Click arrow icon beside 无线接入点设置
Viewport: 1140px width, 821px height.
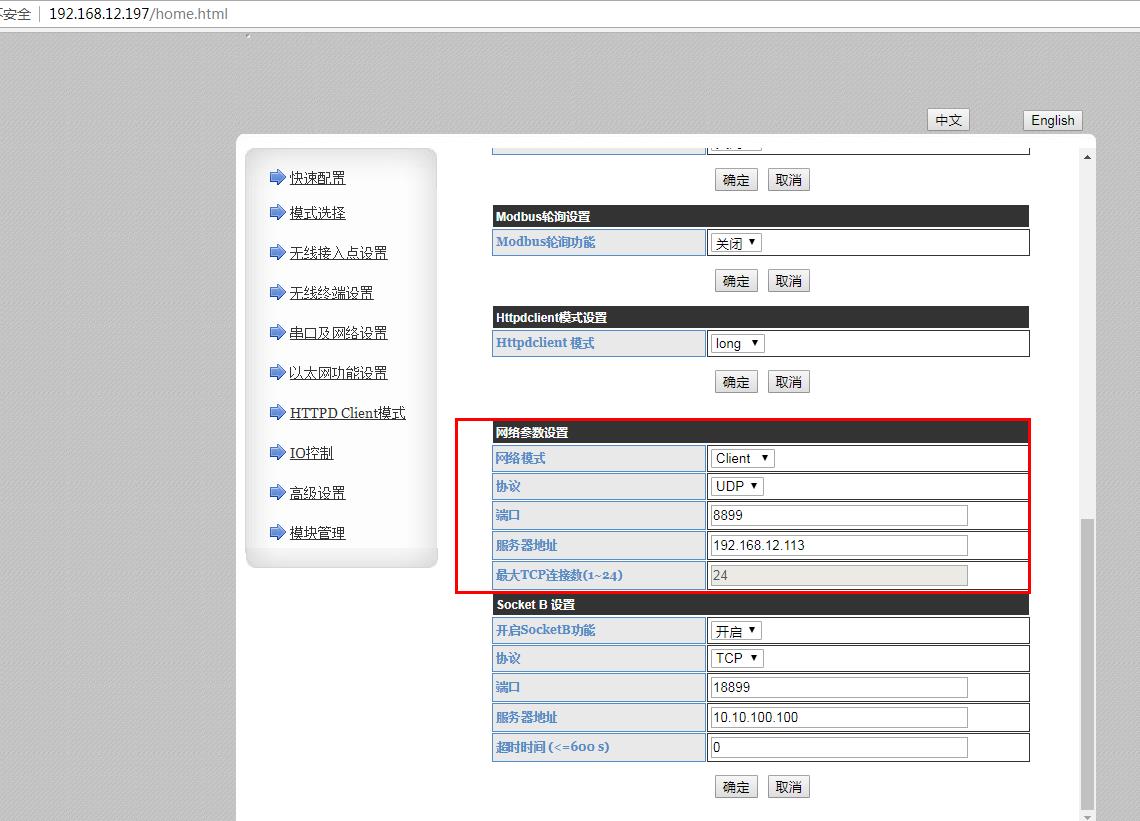tap(277, 252)
